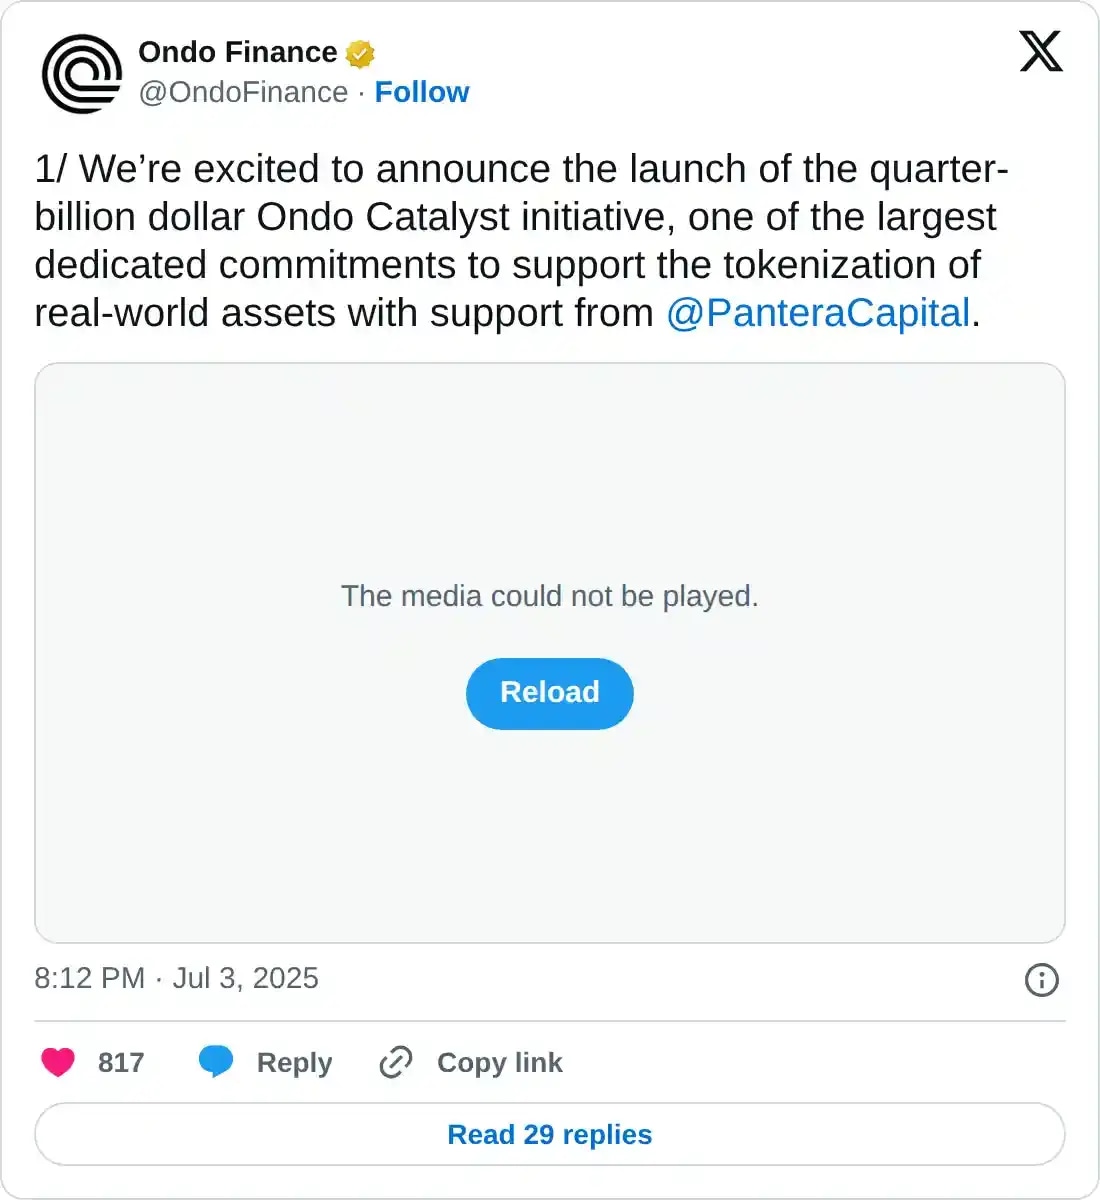Open the tweet via its timestamp
Screen dimensions: 1100x1200
tap(176, 979)
